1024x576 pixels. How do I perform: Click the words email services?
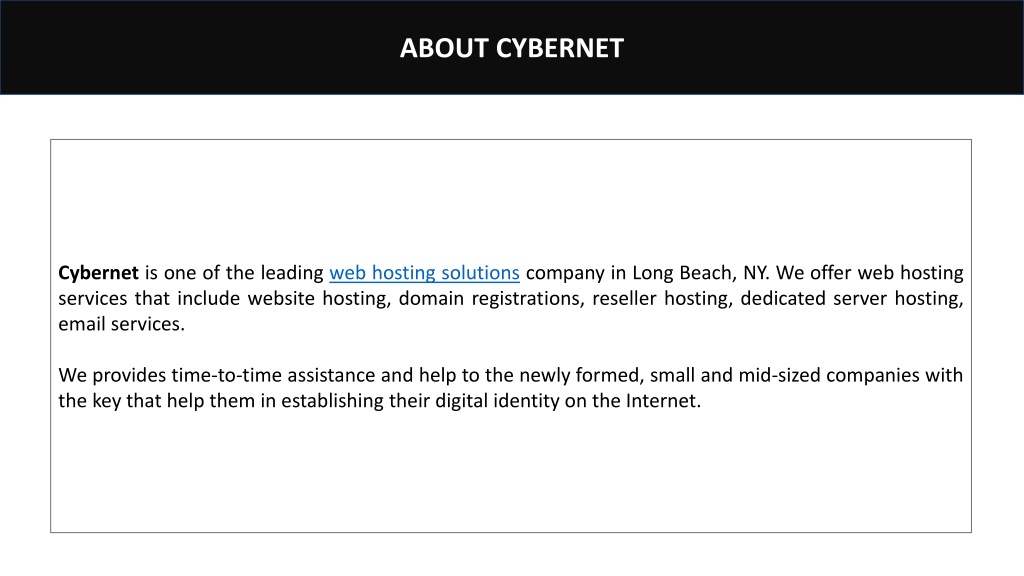(x=121, y=323)
